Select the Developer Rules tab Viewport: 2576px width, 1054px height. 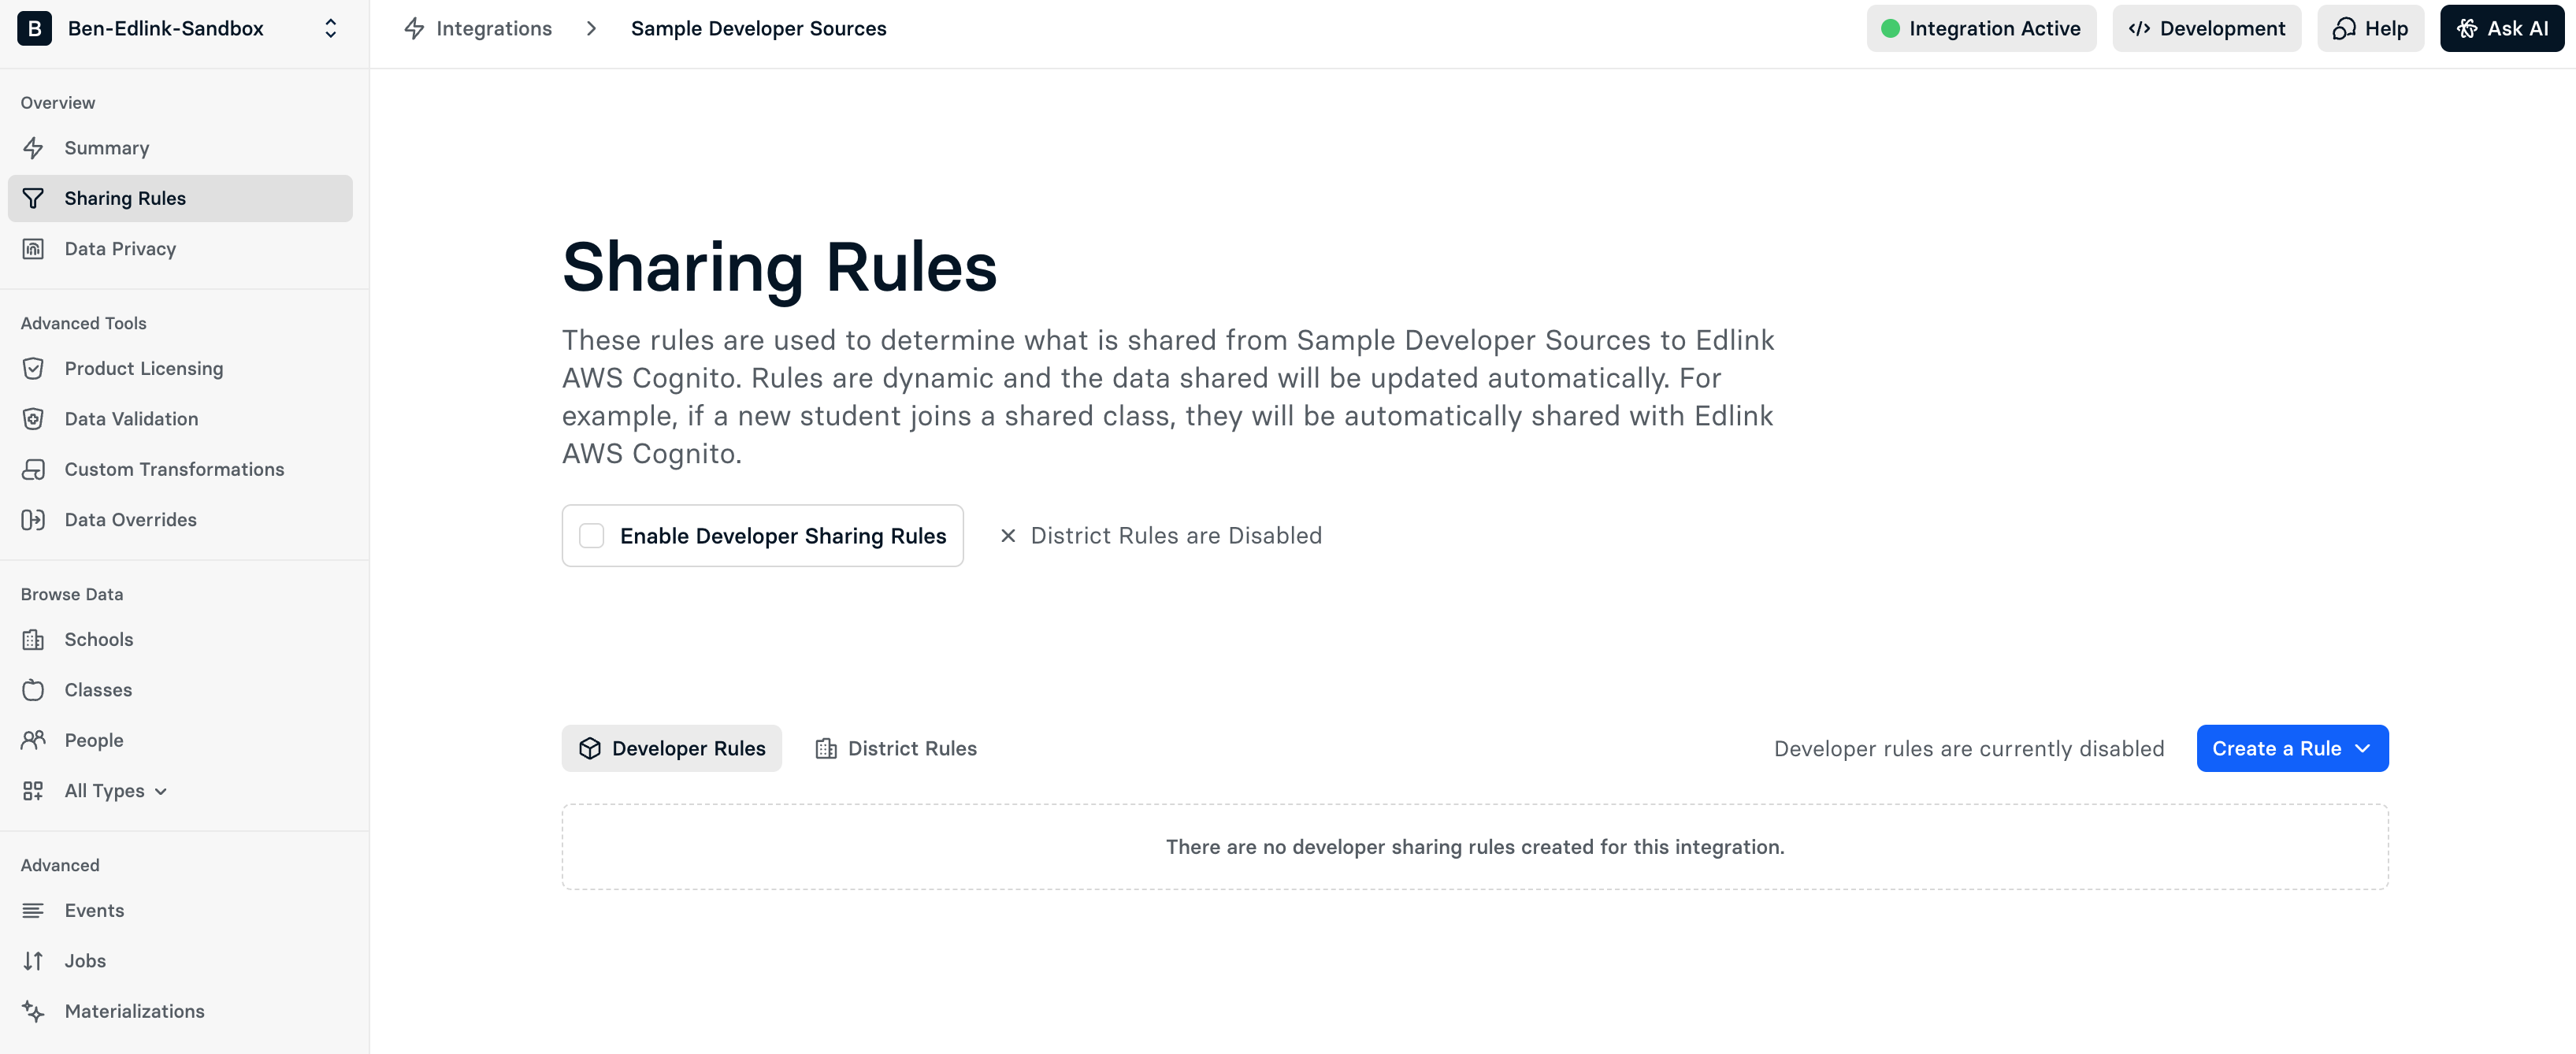click(x=671, y=748)
